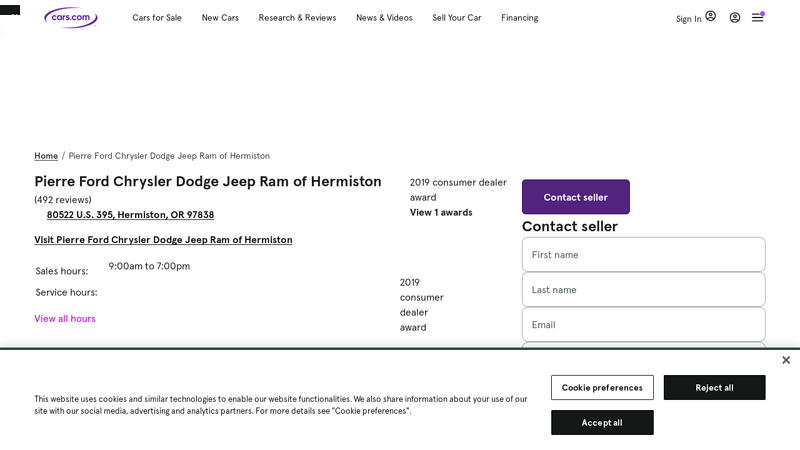Click the (492 reviews) text
The image size is (800, 450).
(63, 199)
